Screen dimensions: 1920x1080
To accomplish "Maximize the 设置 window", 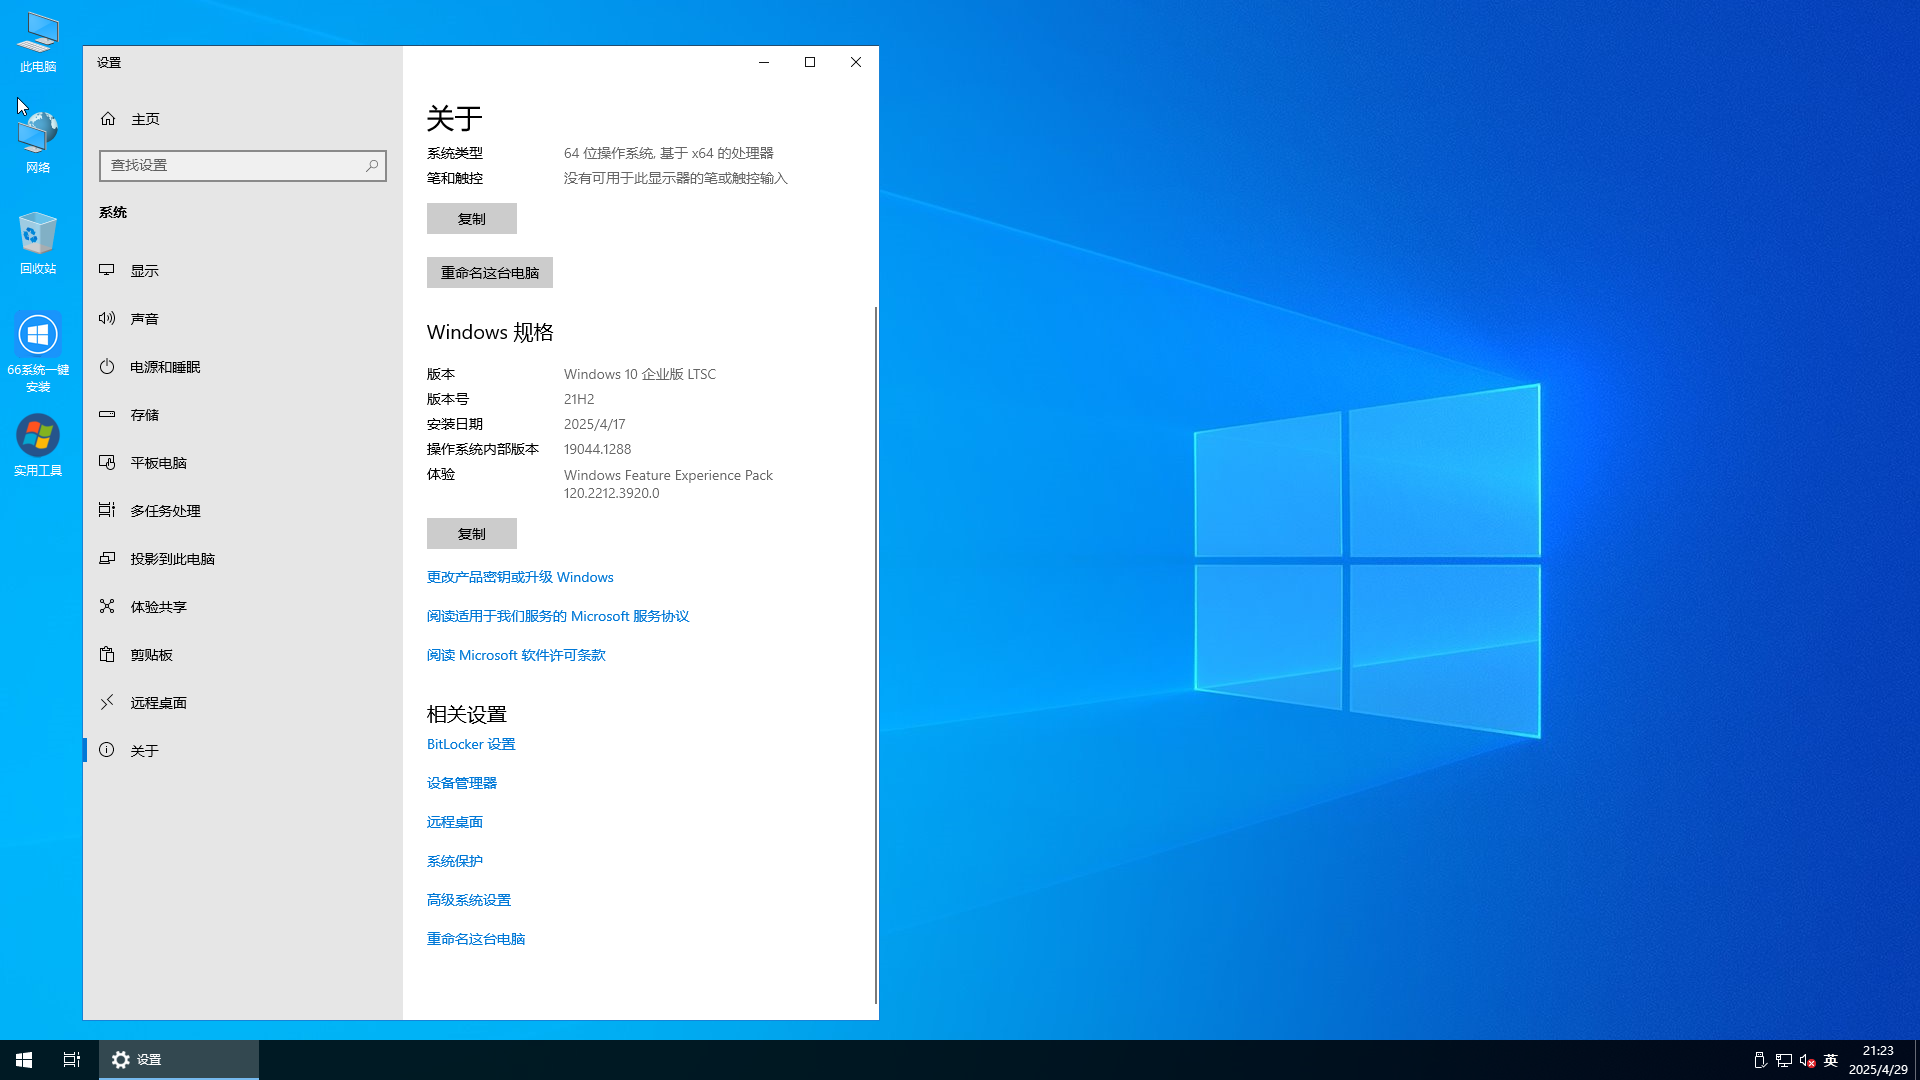I will (810, 62).
